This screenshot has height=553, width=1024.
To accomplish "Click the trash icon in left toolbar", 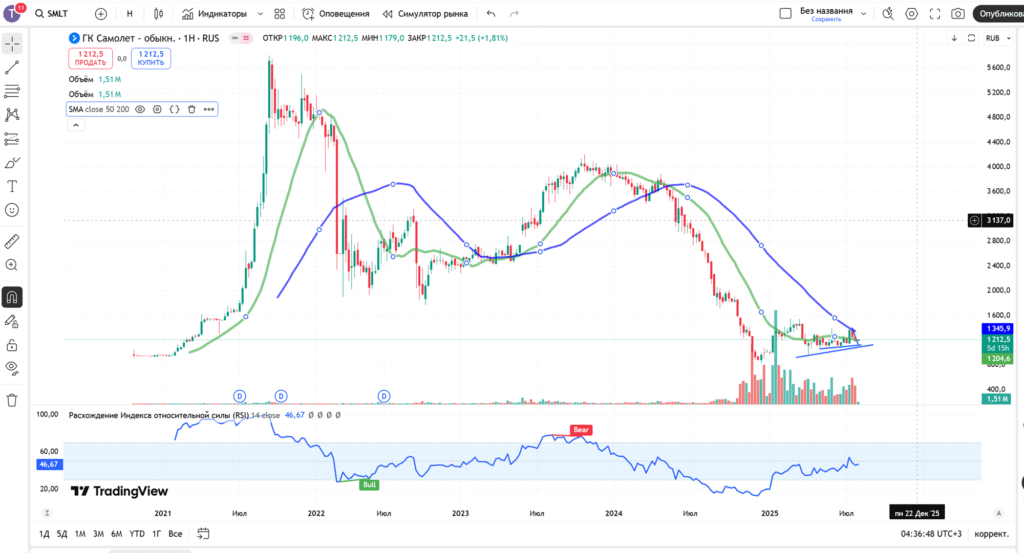I will pos(12,400).
